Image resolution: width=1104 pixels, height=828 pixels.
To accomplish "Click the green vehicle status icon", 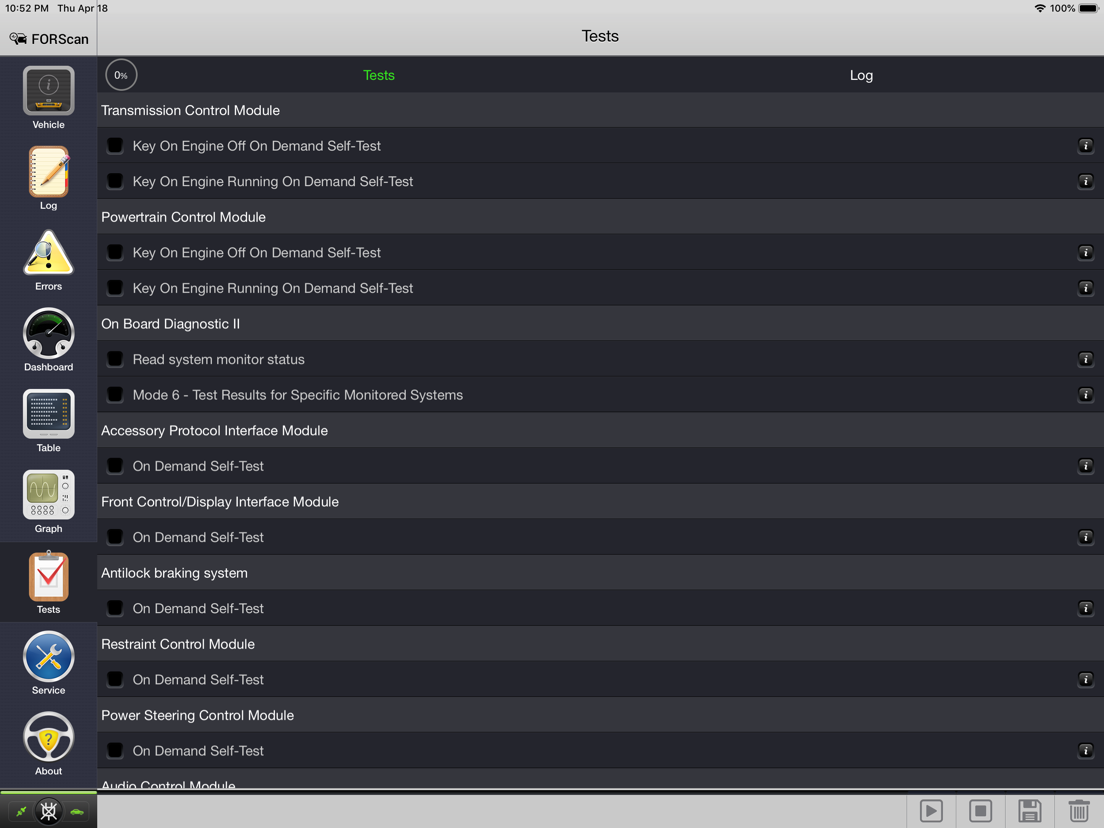I will pyautogui.click(x=77, y=812).
